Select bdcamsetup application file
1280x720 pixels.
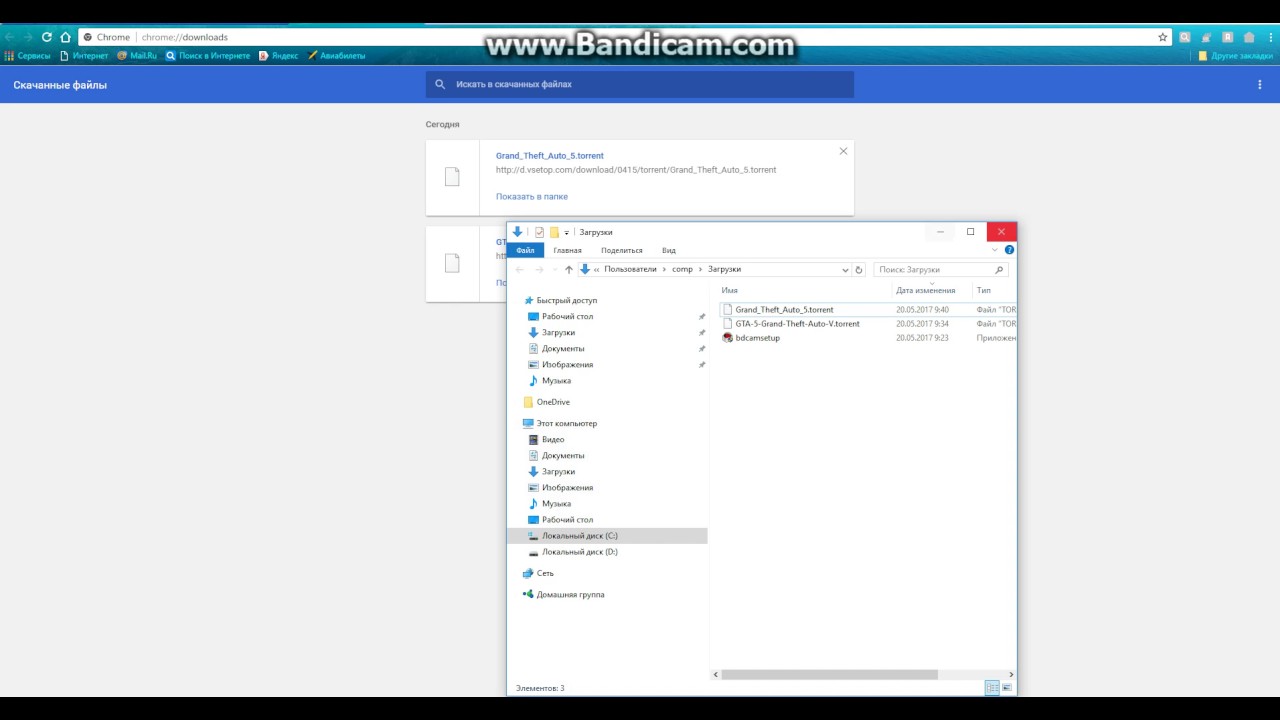tap(757, 338)
